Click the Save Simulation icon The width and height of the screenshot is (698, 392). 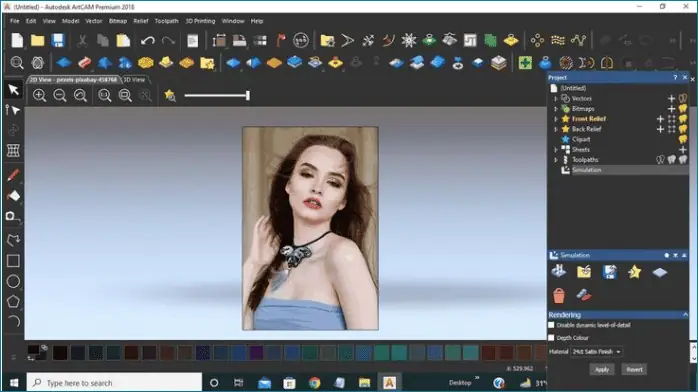pos(609,271)
